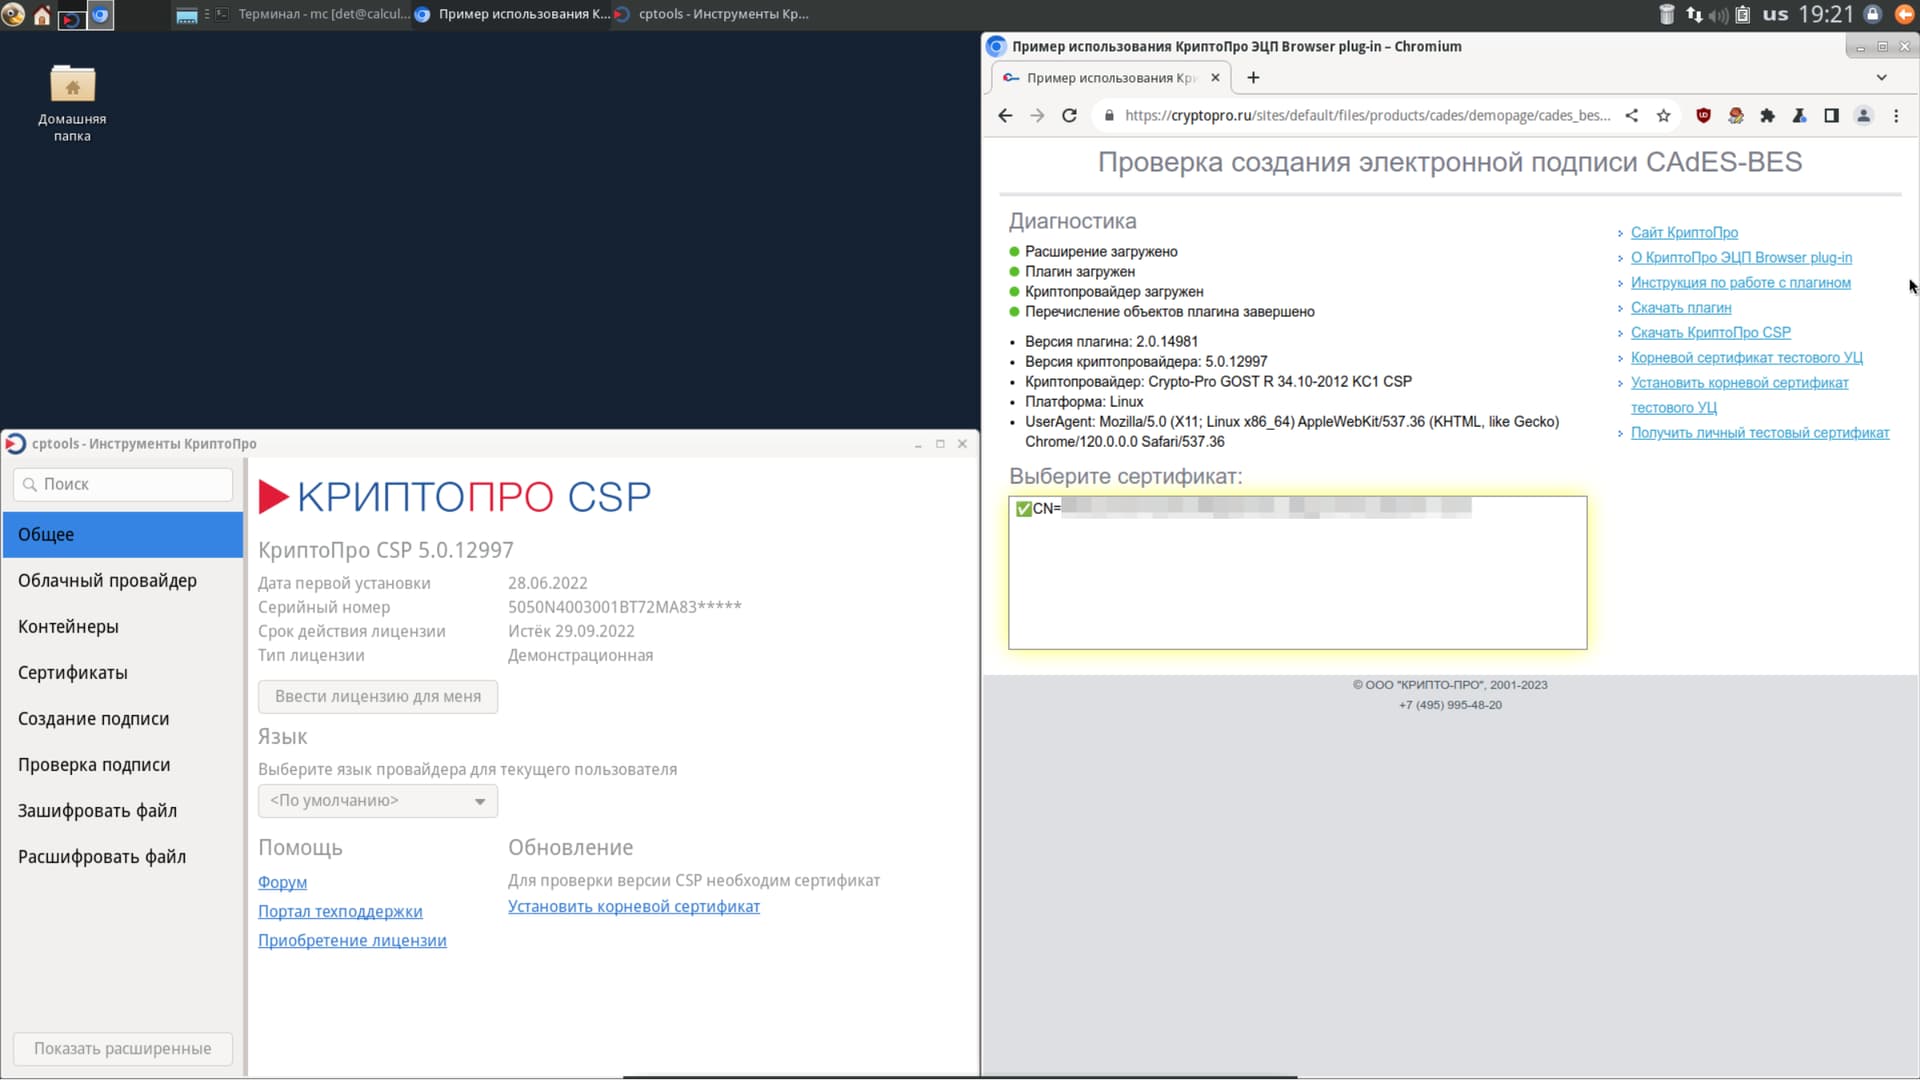Open the Расшифровать файл section
This screenshot has width=1920, height=1080.
[123, 857]
